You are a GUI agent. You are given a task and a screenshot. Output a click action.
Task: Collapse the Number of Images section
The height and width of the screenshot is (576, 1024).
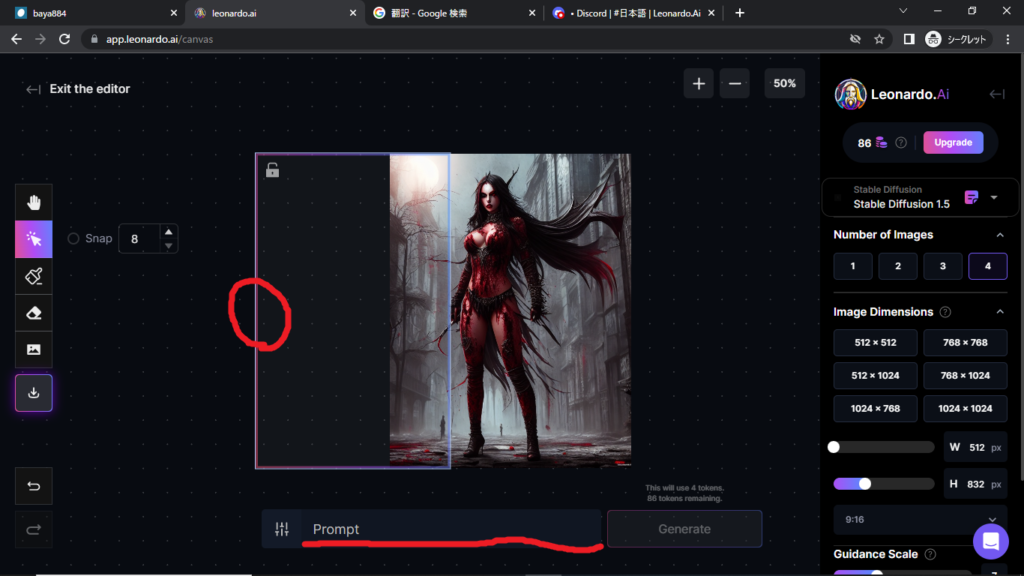point(1000,235)
